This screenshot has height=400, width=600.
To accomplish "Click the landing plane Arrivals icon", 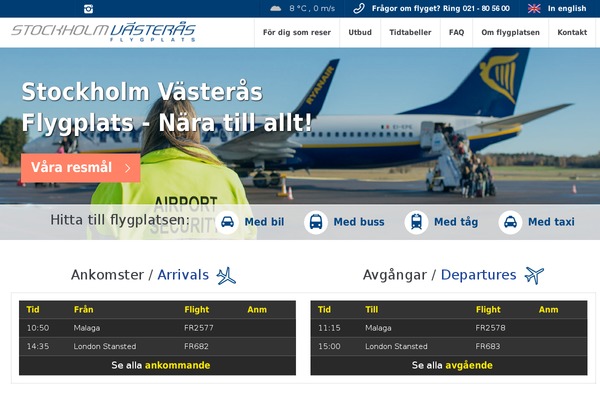I will 226,276.
